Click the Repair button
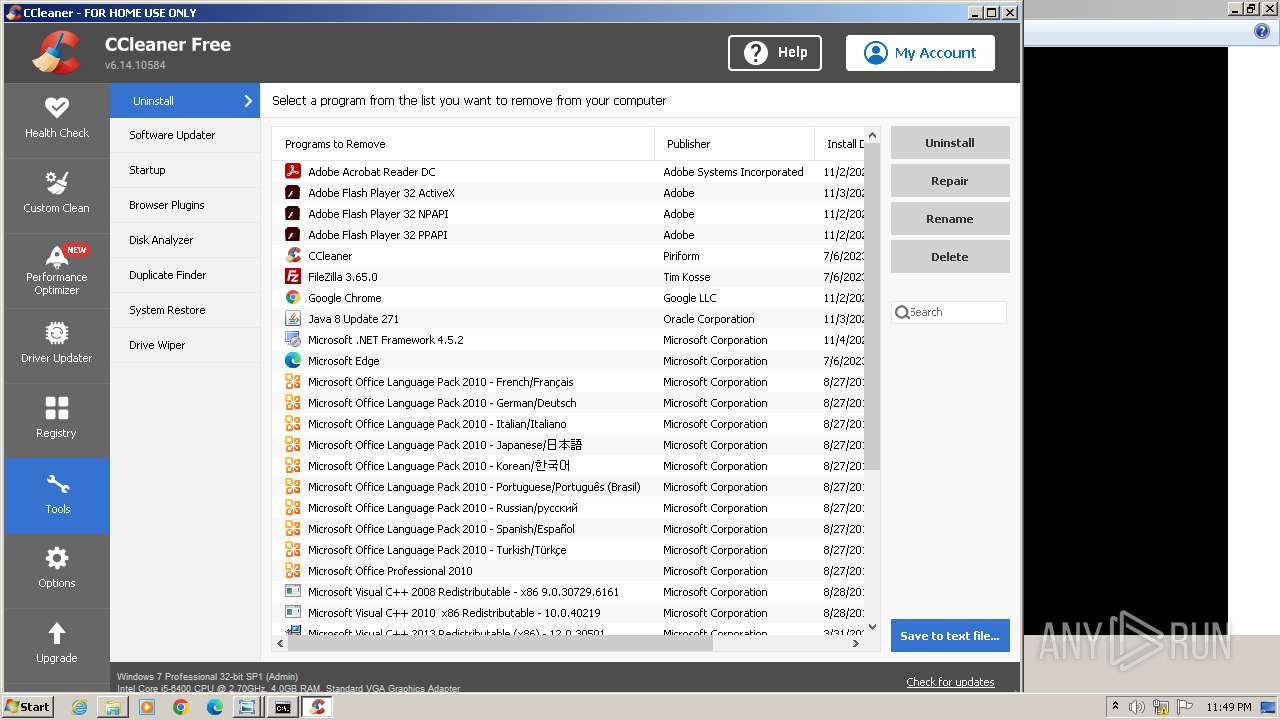 950,181
